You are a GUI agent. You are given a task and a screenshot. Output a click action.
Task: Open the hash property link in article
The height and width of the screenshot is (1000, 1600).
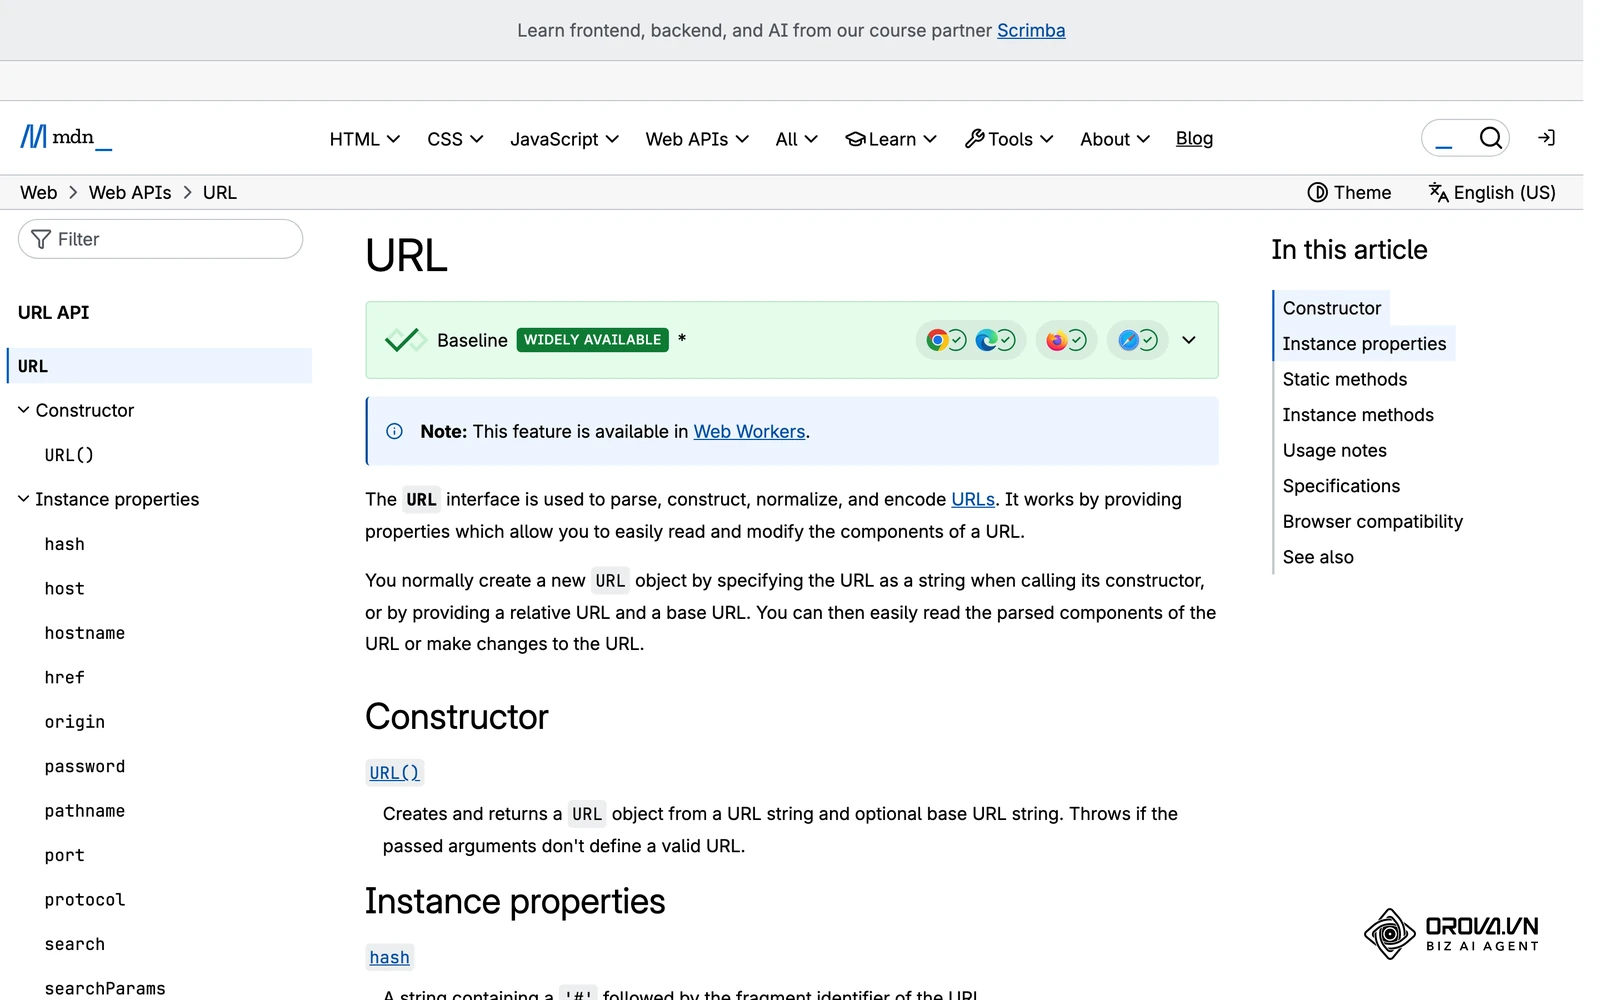[x=389, y=957]
